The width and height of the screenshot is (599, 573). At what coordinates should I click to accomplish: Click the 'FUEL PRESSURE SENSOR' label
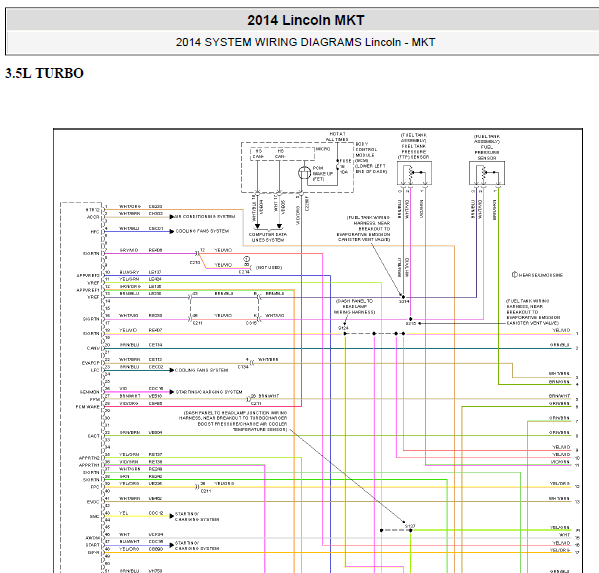point(487,147)
